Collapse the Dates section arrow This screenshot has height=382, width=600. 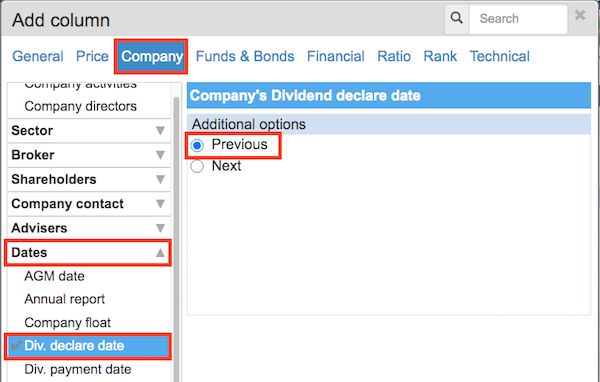click(160, 253)
